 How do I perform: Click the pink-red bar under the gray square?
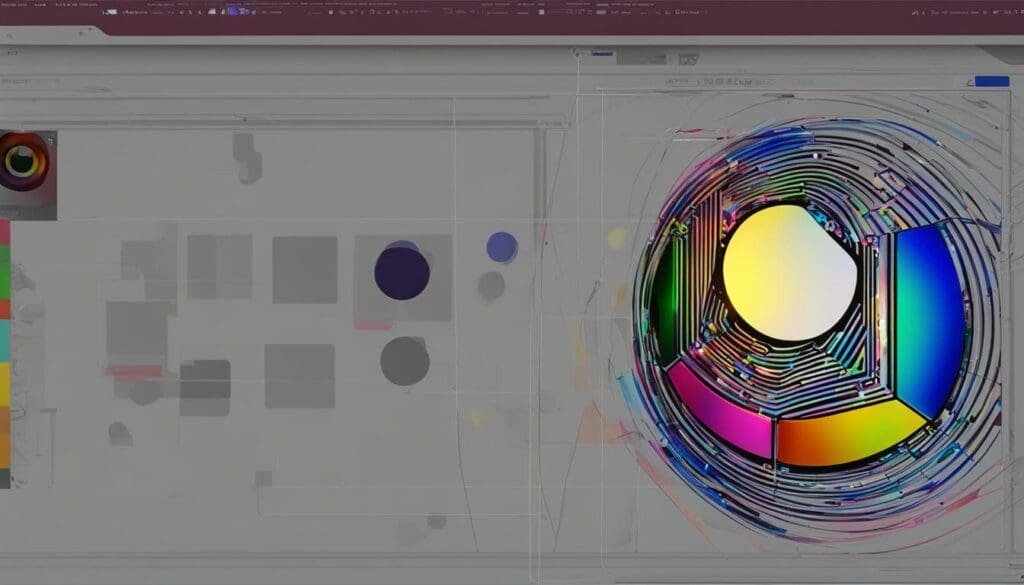(134, 371)
